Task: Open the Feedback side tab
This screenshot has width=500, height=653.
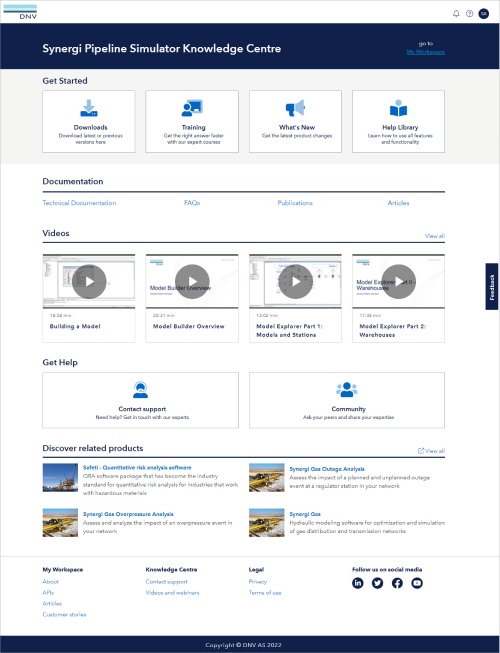Action: (x=492, y=287)
